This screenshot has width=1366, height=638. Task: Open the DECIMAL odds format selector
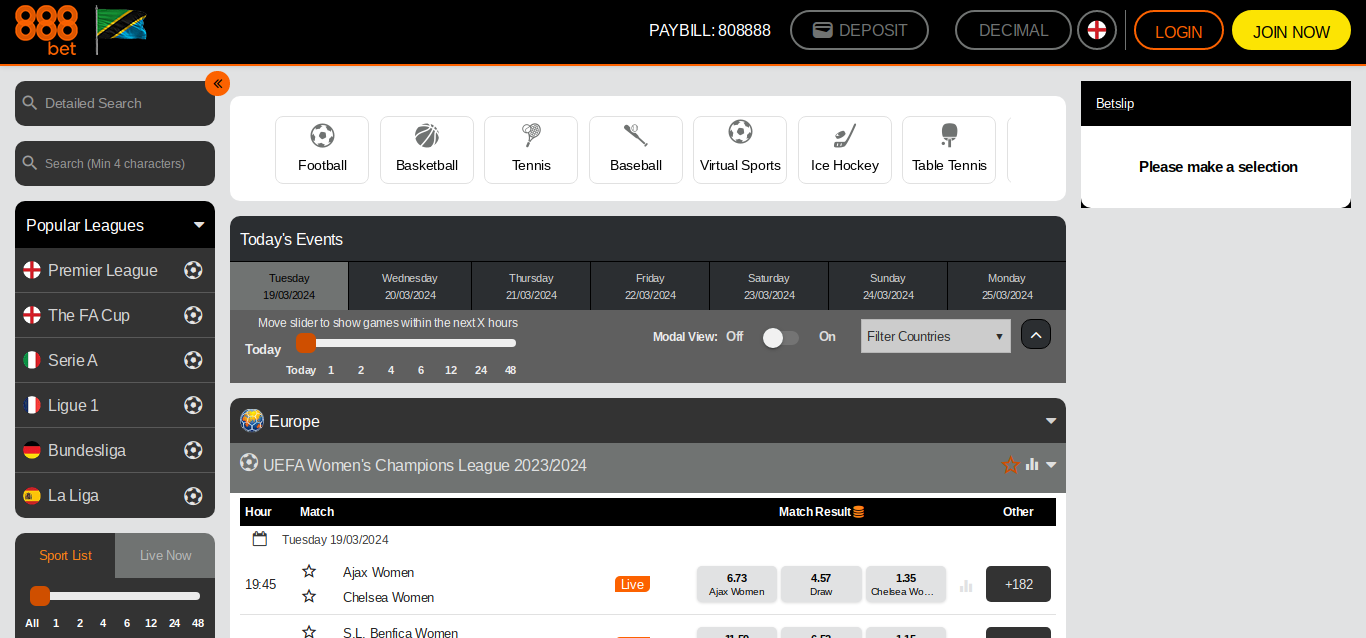coord(1013,30)
